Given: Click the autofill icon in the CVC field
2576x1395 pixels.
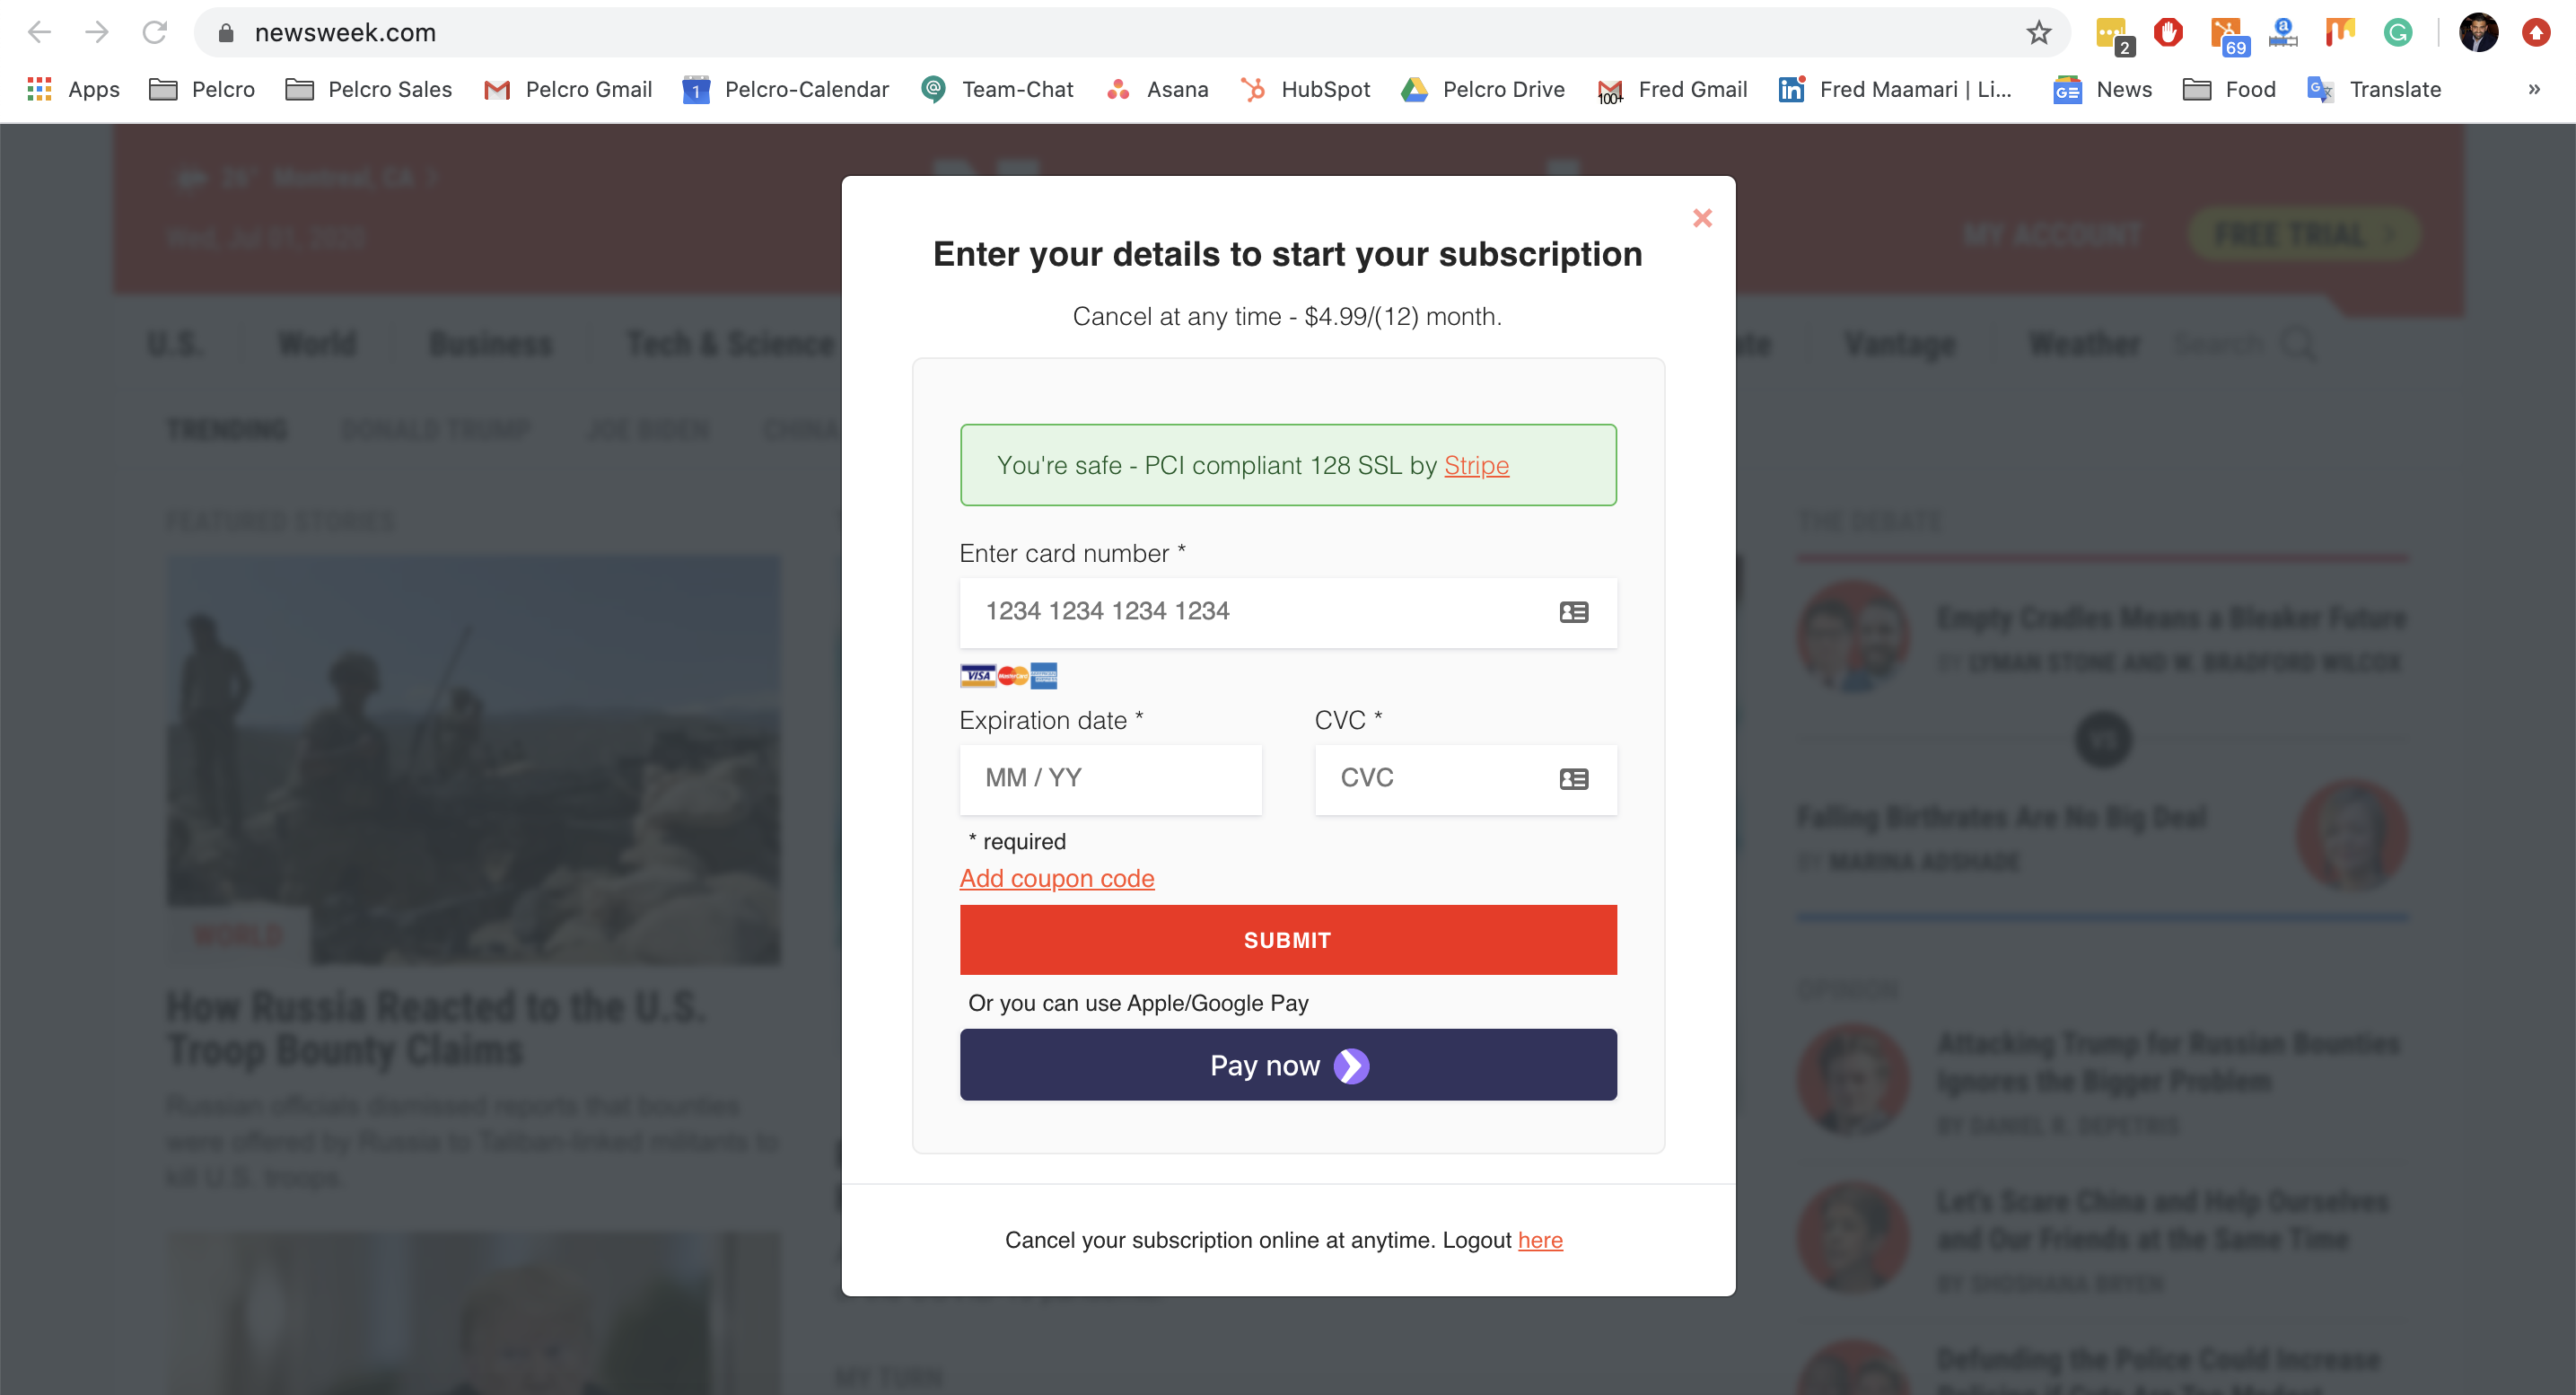Looking at the screenshot, I should 1573,779.
